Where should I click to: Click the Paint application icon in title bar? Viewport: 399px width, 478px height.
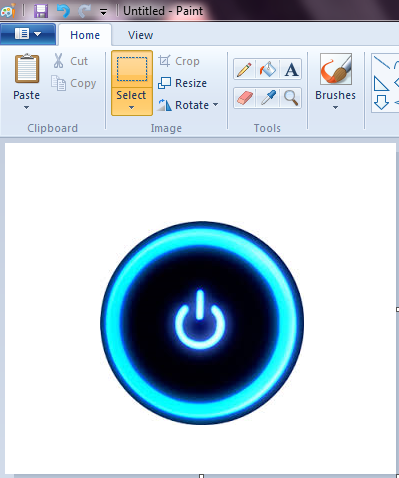click(7, 11)
